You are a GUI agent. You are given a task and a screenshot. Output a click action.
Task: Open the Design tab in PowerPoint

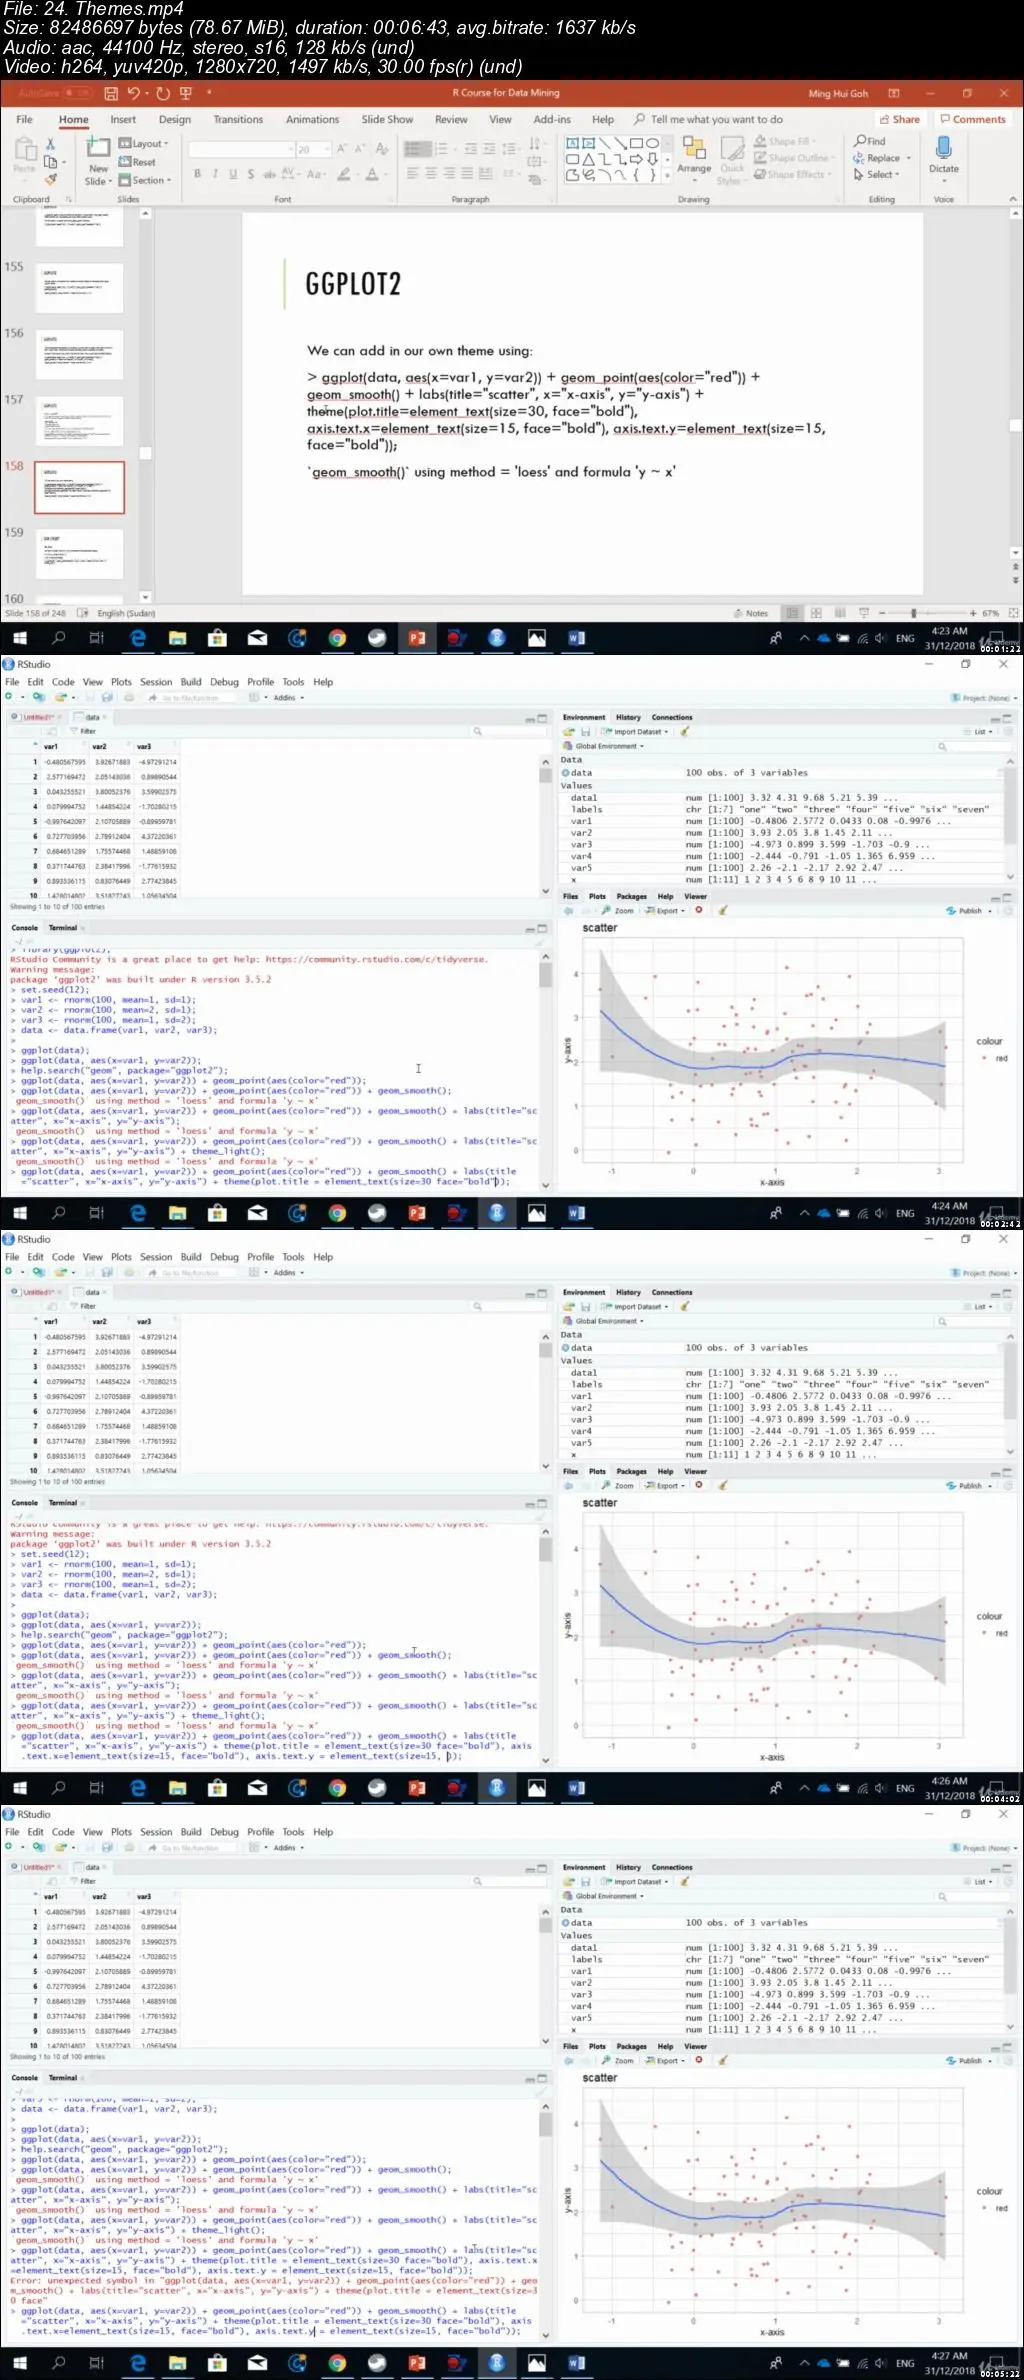pyautogui.click(x=174, y=119)
